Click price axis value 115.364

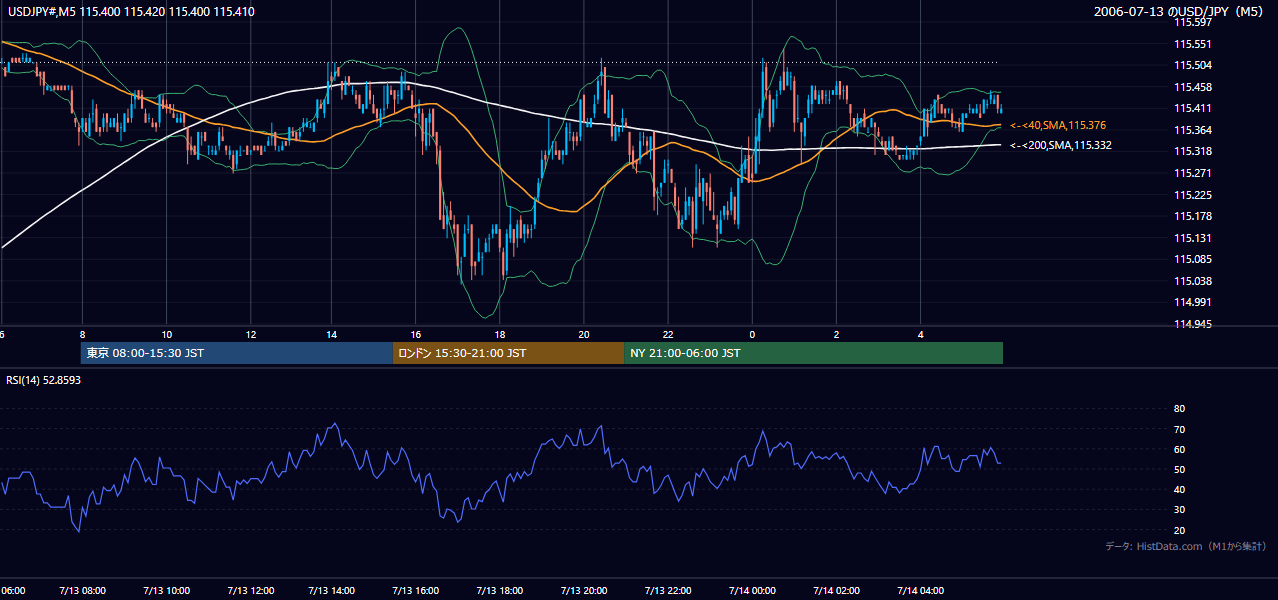[1192, 130]
